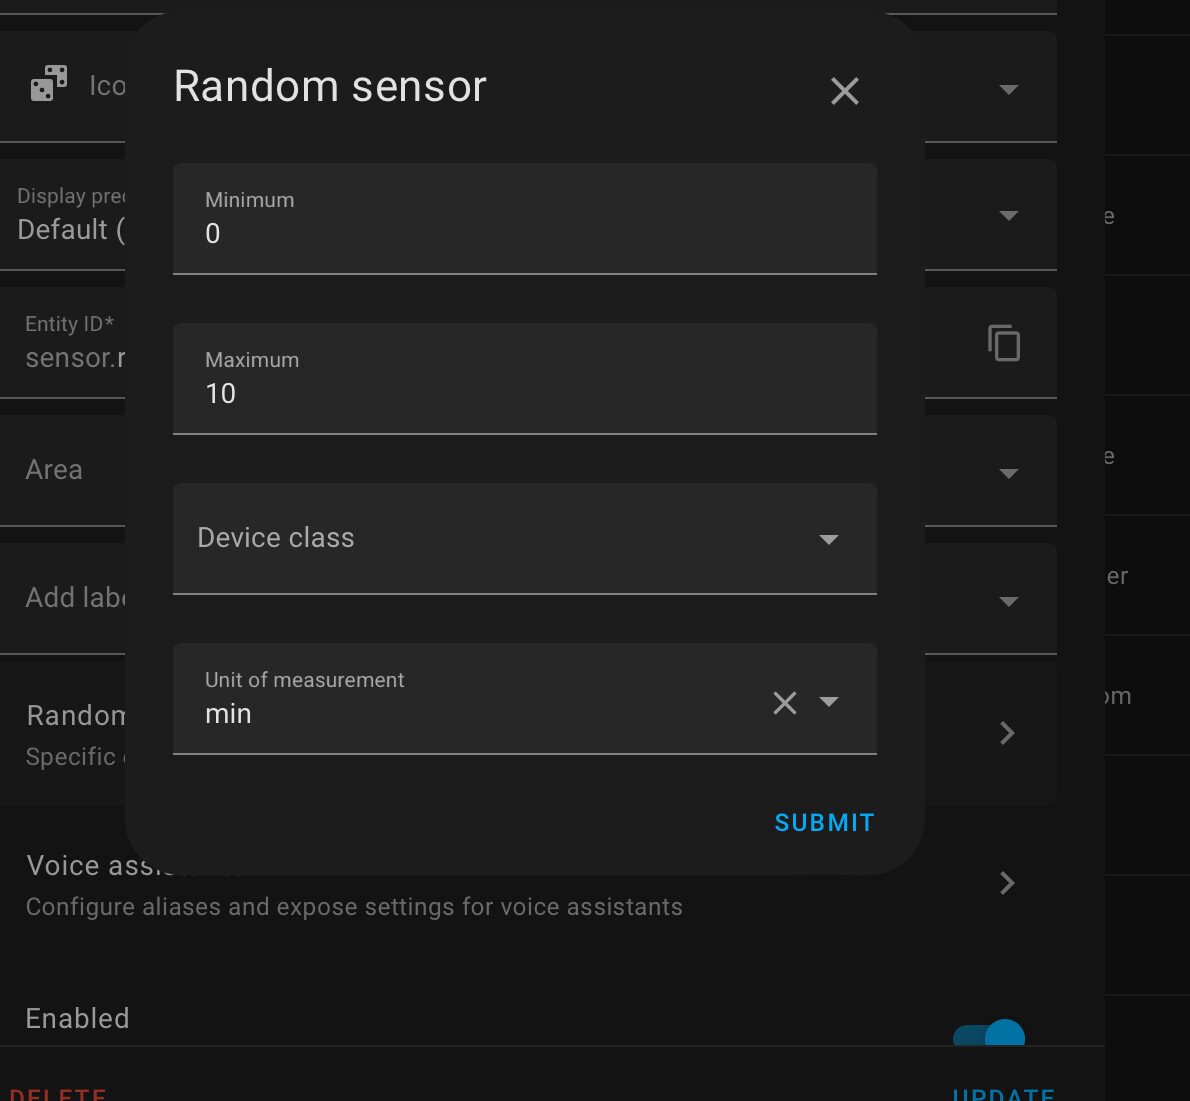Clear the Unit of measurement value

785,703
